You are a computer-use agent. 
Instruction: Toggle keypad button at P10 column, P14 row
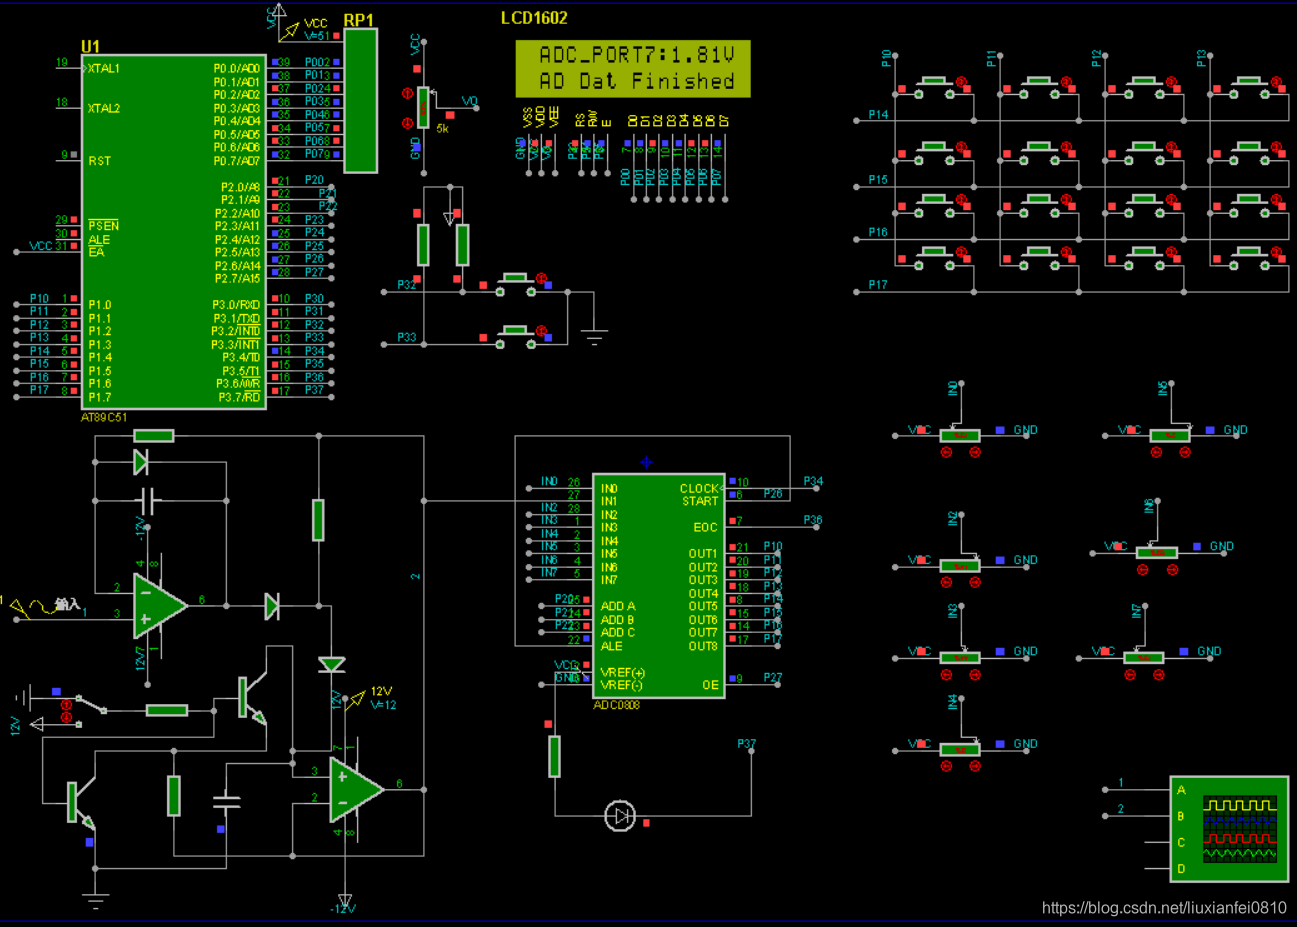pyautogui.click(x=935, y=87)
